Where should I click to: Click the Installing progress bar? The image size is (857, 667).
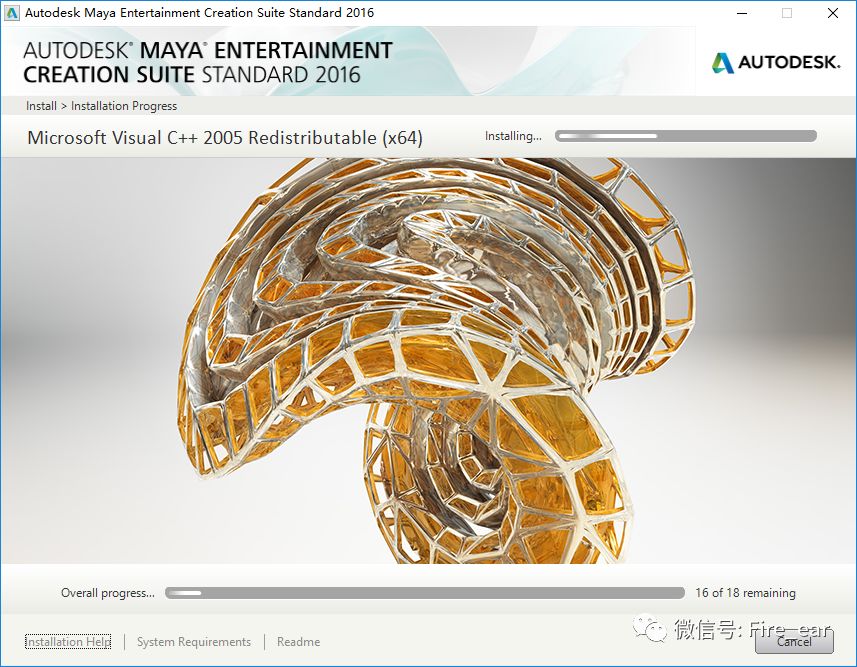[x=685, y=135]
